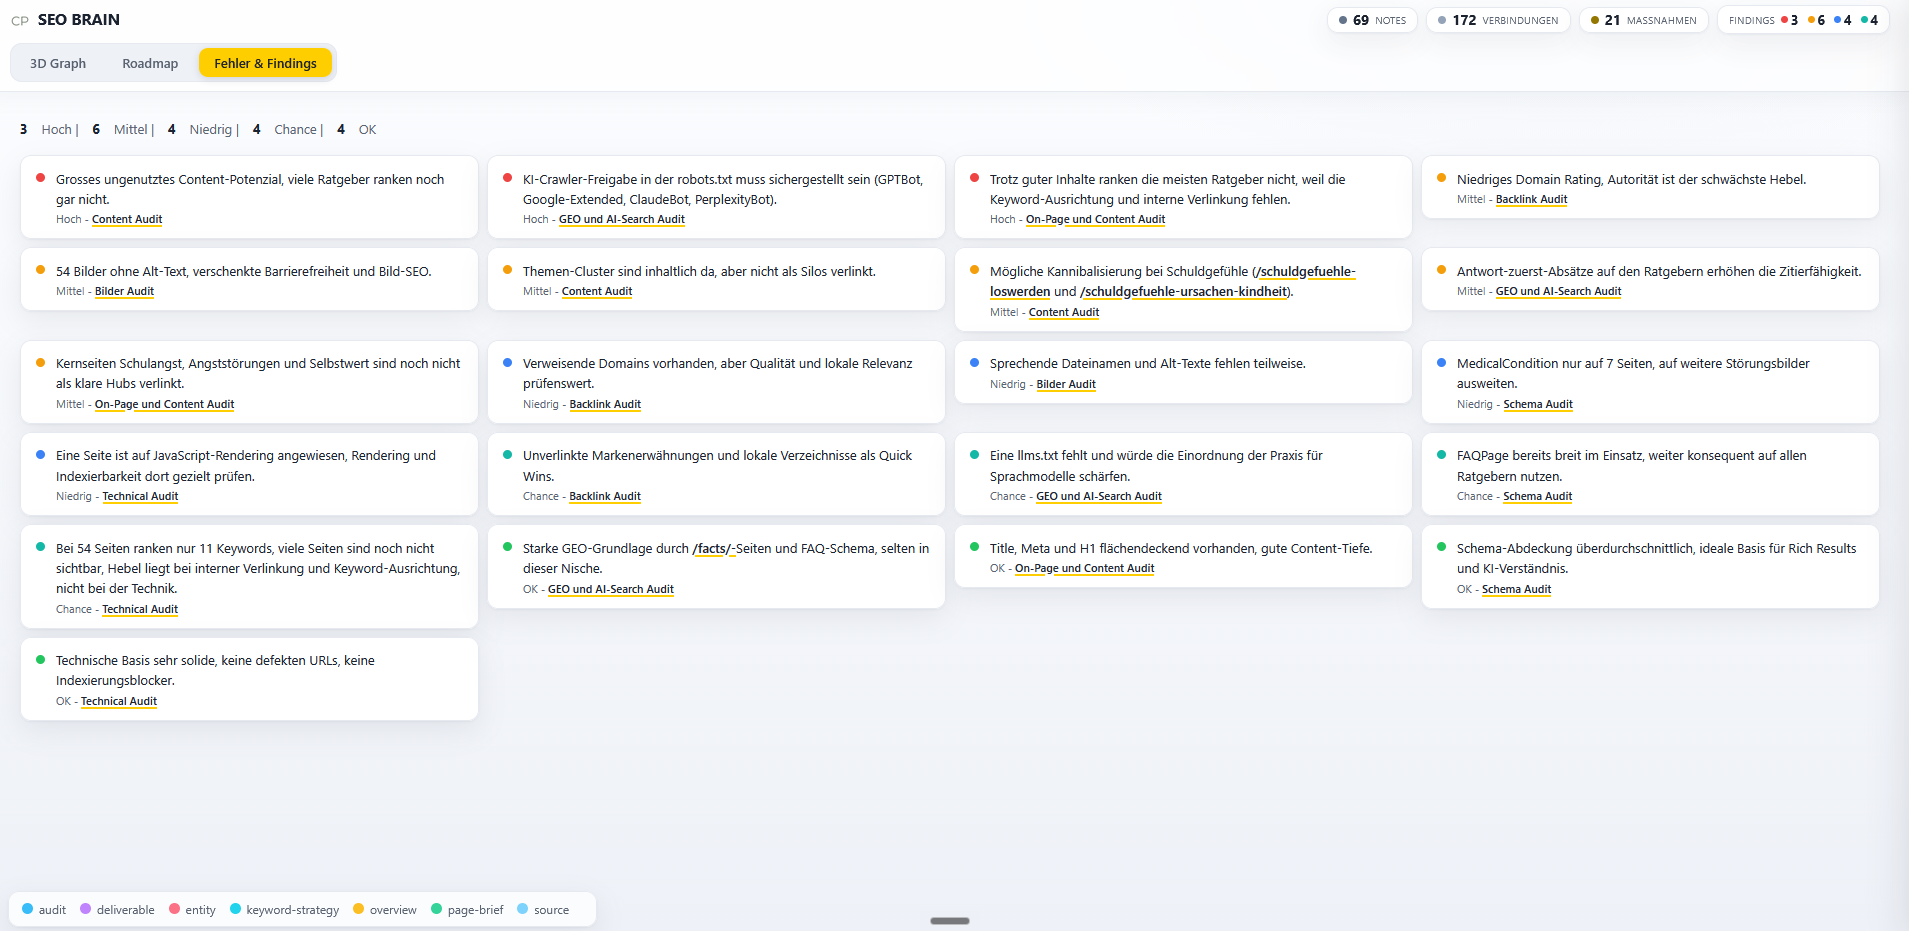This screenshot has height=931, width=1909.
Task: Click blue severity dot on Sprechende Dateinamen card
Action: point(974,362)
